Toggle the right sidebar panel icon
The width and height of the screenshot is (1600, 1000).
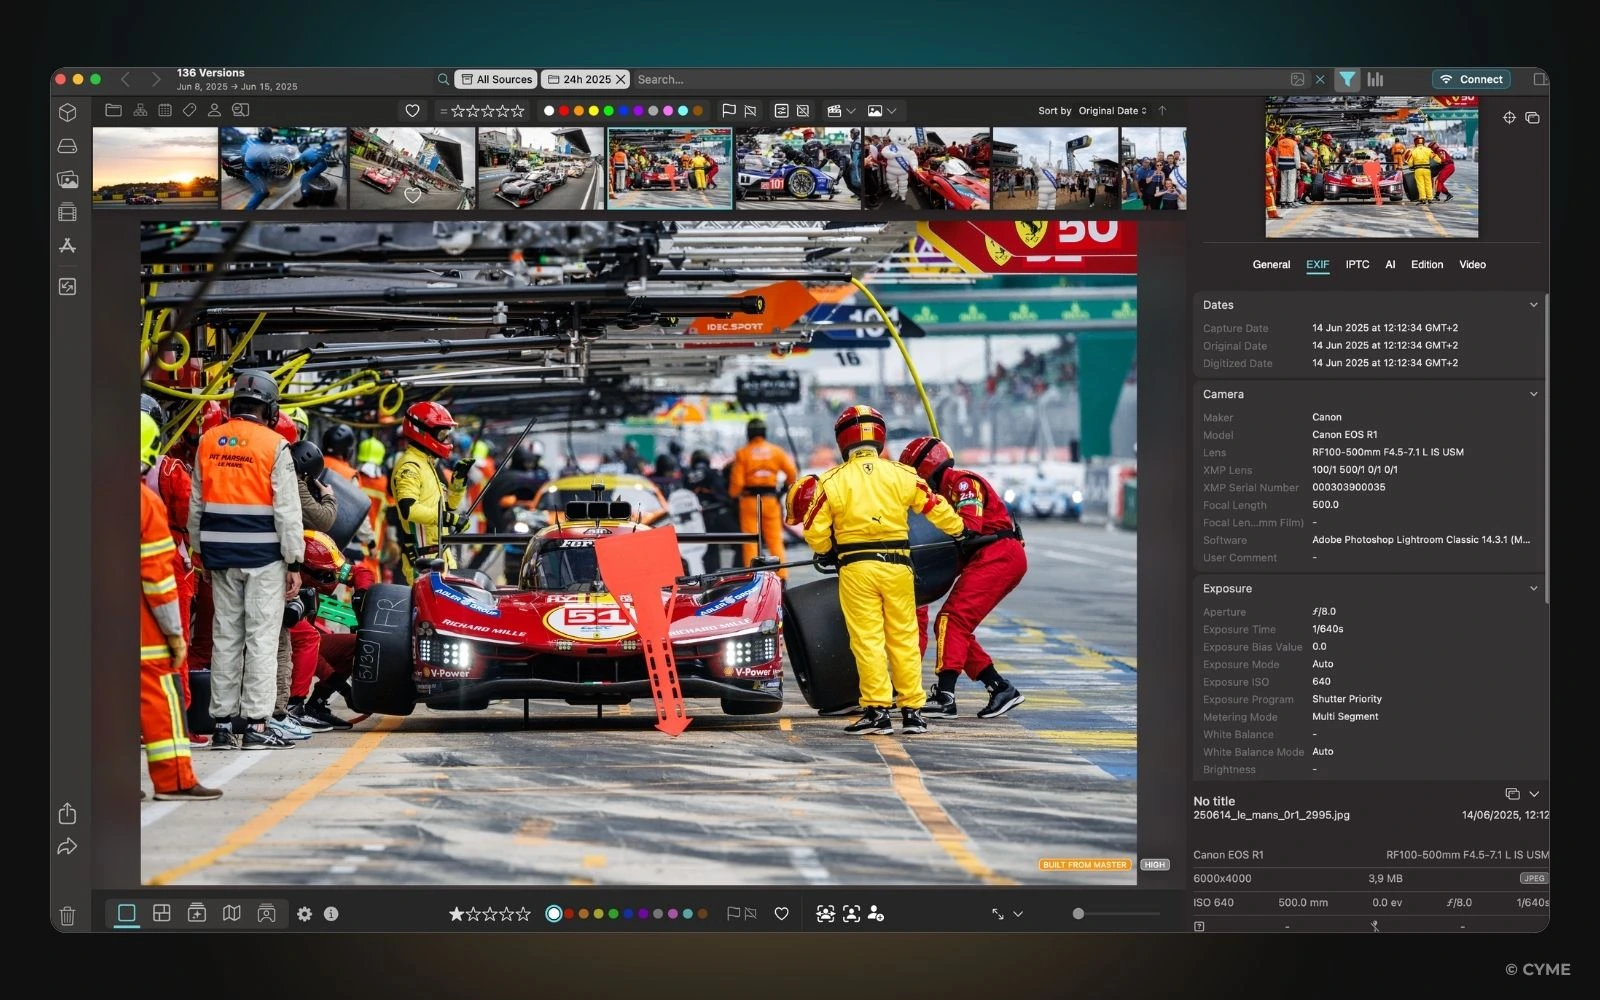coord(1540,79)
